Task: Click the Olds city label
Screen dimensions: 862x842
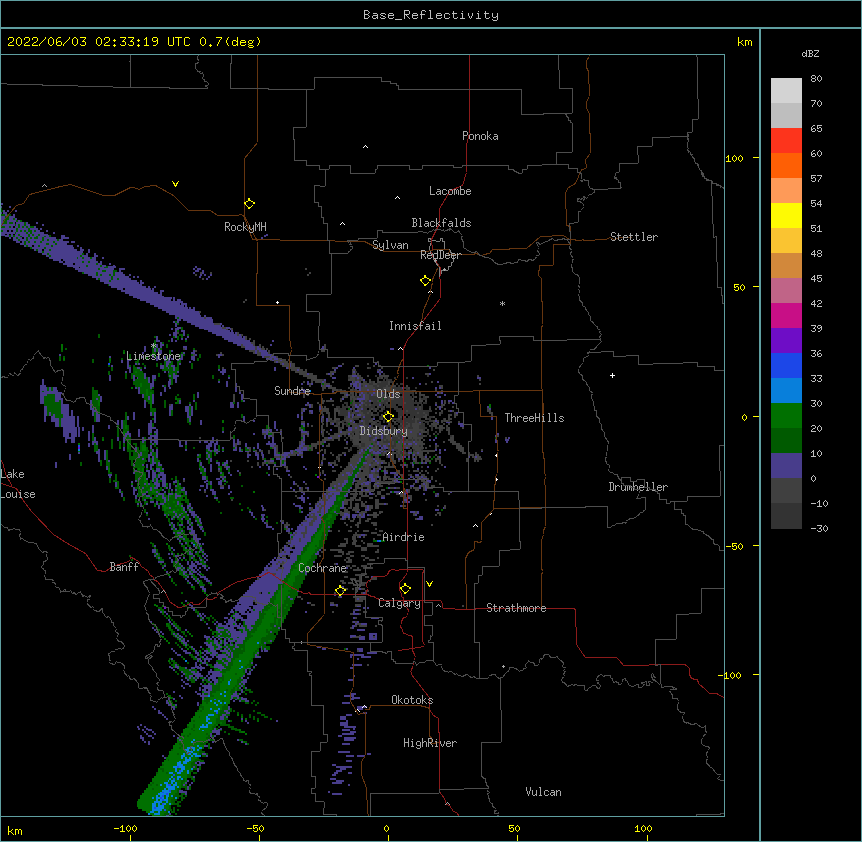Action: 388,394
